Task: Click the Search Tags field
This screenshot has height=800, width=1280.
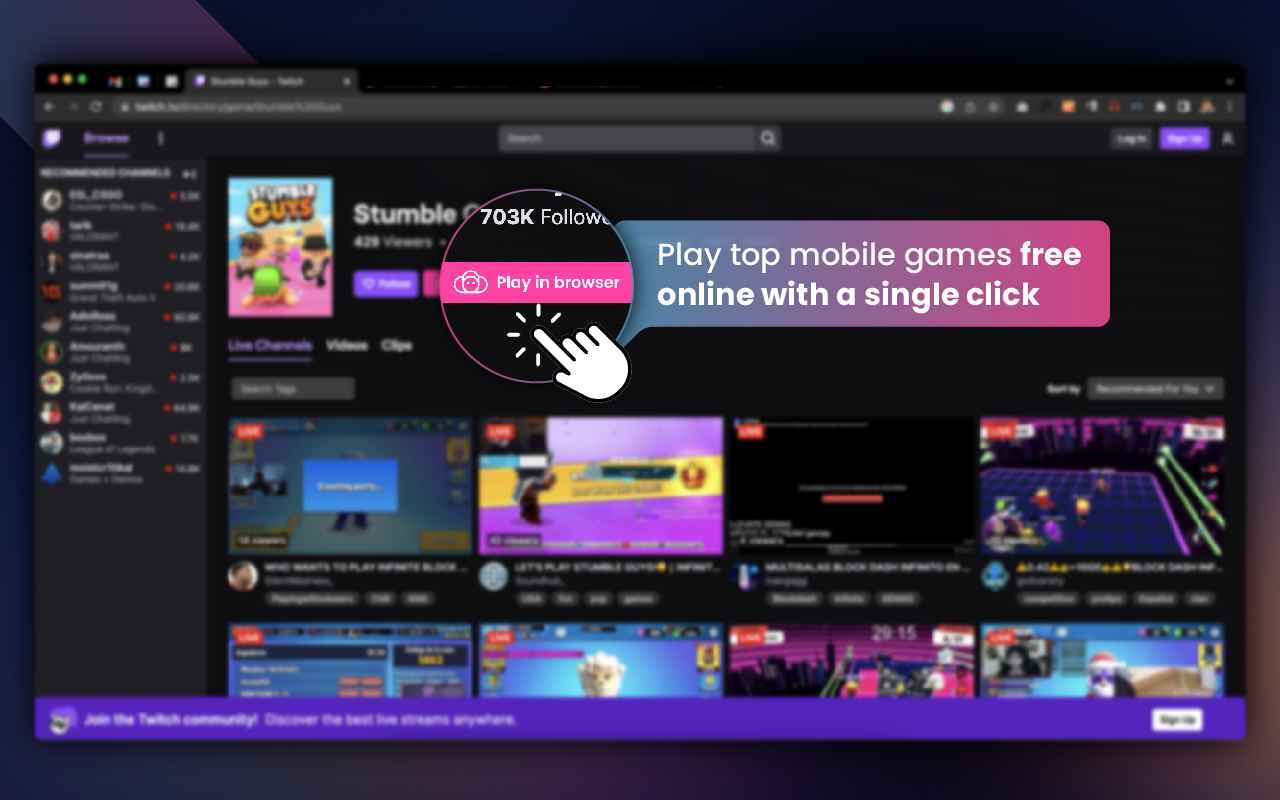Action: pyautogui.click(x=293, y=388)
